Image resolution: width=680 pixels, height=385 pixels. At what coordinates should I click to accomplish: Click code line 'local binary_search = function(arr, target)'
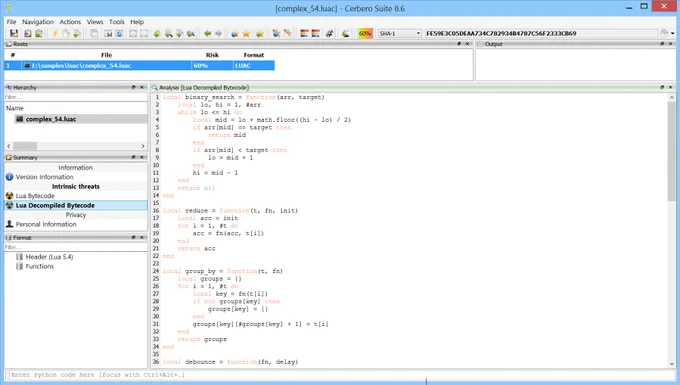244,97
